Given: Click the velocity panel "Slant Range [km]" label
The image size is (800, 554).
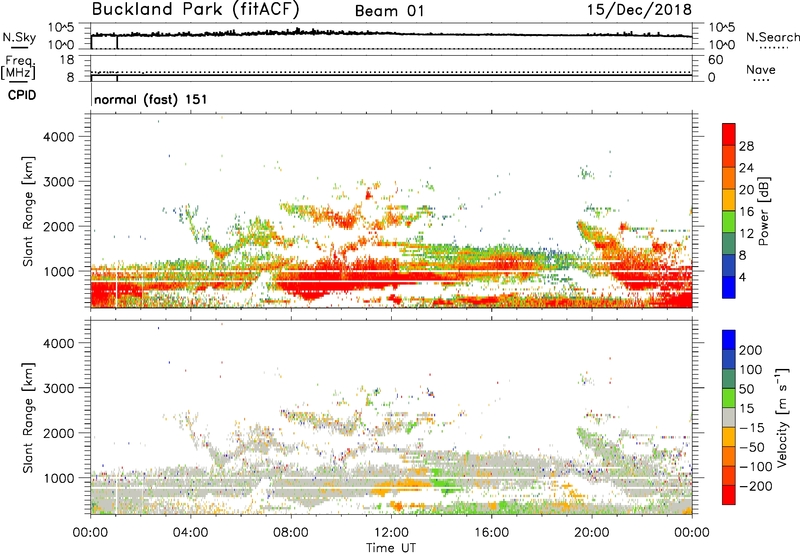Looking at the screenshot, I should click(x=28, y=418).
